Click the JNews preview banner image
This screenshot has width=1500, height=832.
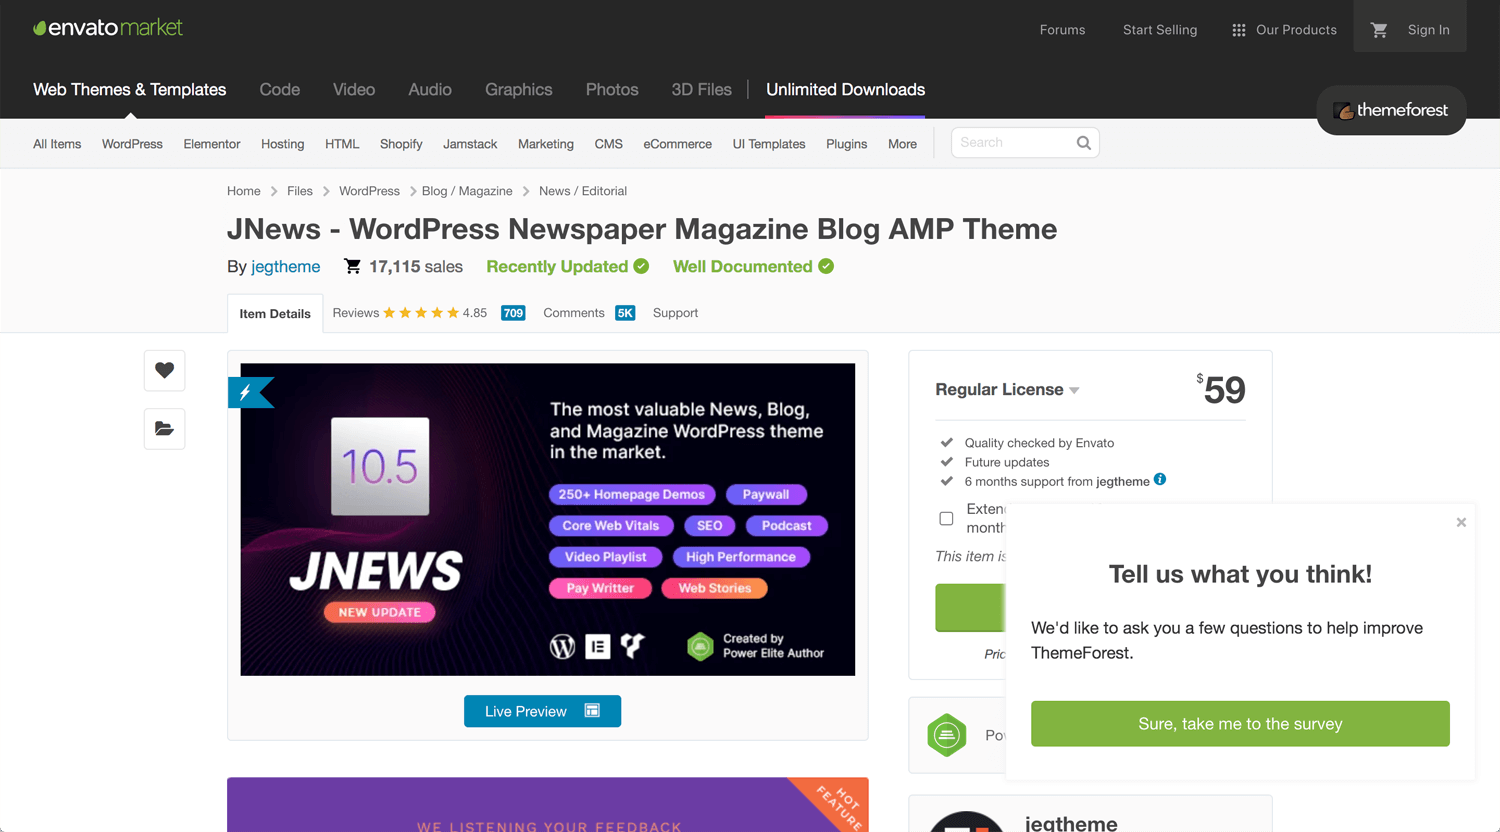548,519
